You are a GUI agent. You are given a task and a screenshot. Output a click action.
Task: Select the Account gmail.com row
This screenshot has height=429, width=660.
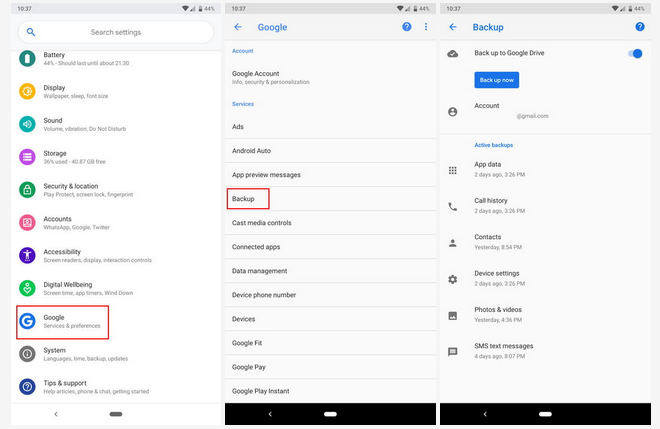[x=545, y=111]
